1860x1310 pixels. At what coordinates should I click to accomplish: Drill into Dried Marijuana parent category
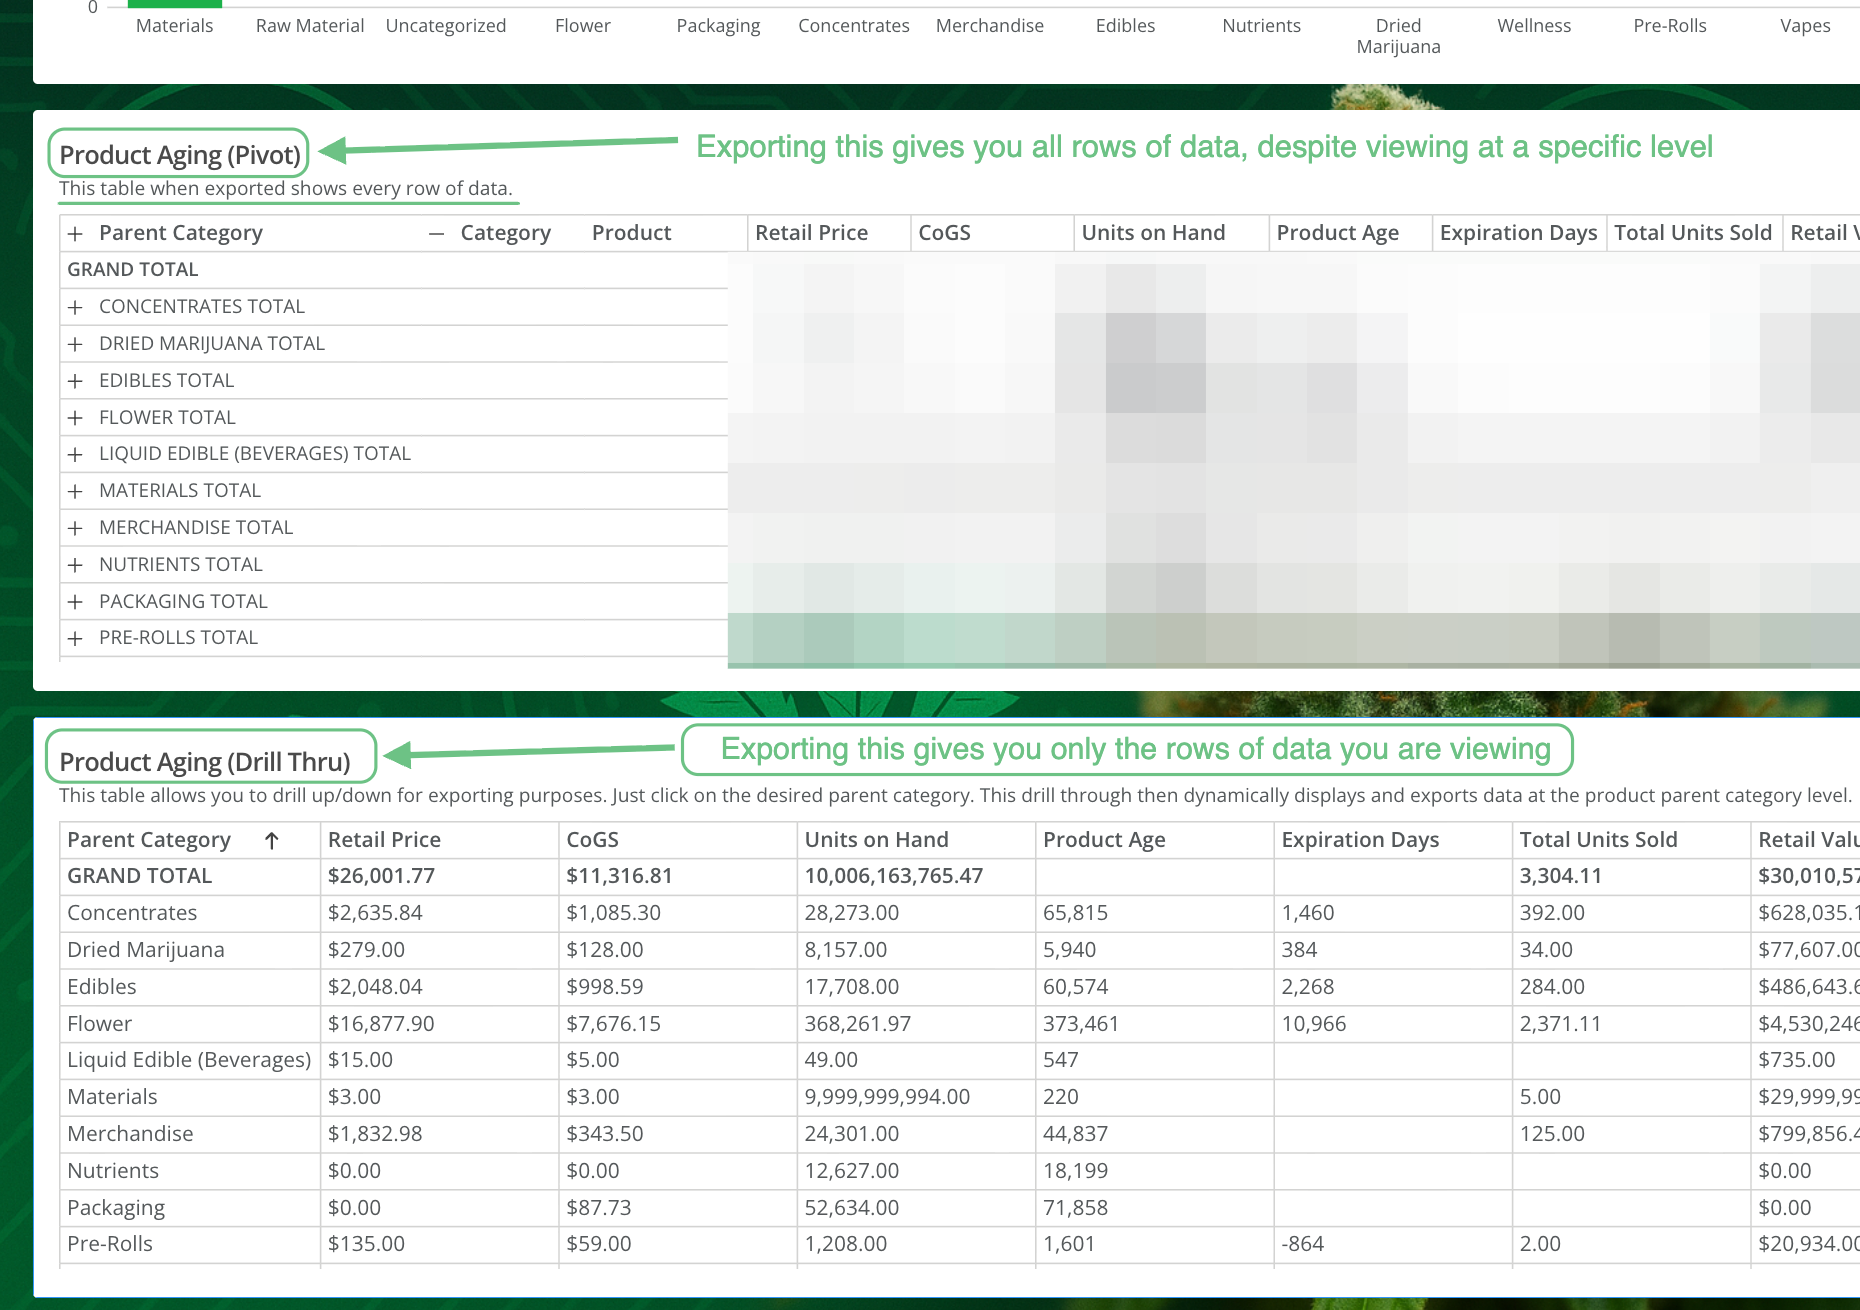tap(145, 950)
